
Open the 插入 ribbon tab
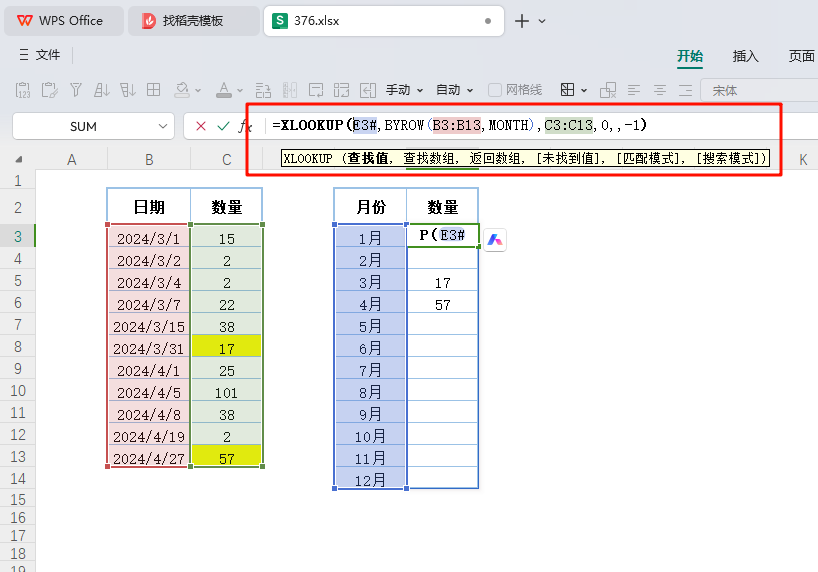tap(745, 56)
